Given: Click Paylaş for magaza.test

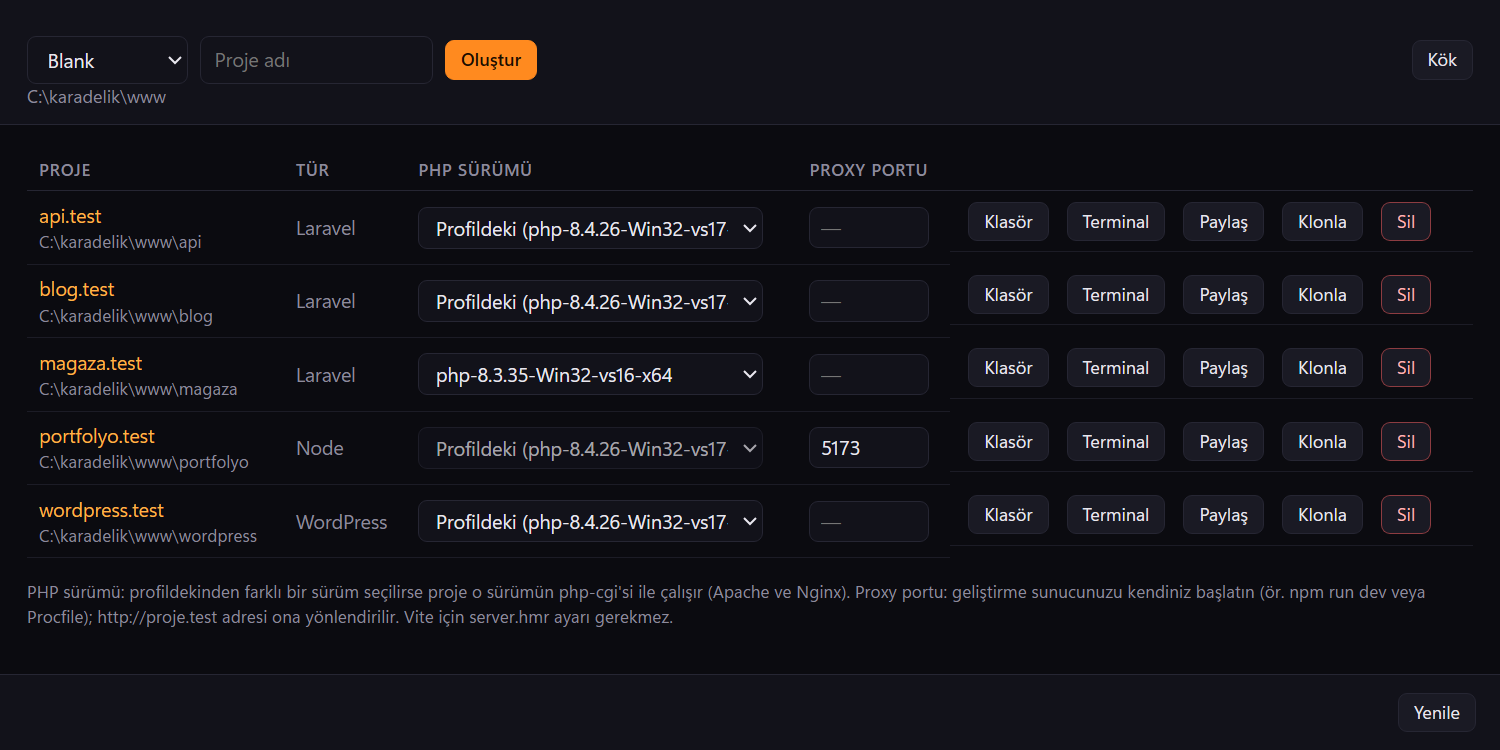Looking at the screenshot, I should (1223, 368).
